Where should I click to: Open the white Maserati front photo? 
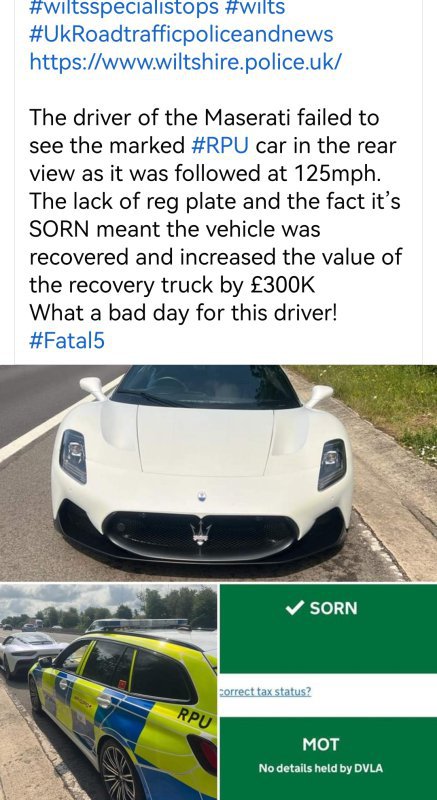tap(218, 473)
